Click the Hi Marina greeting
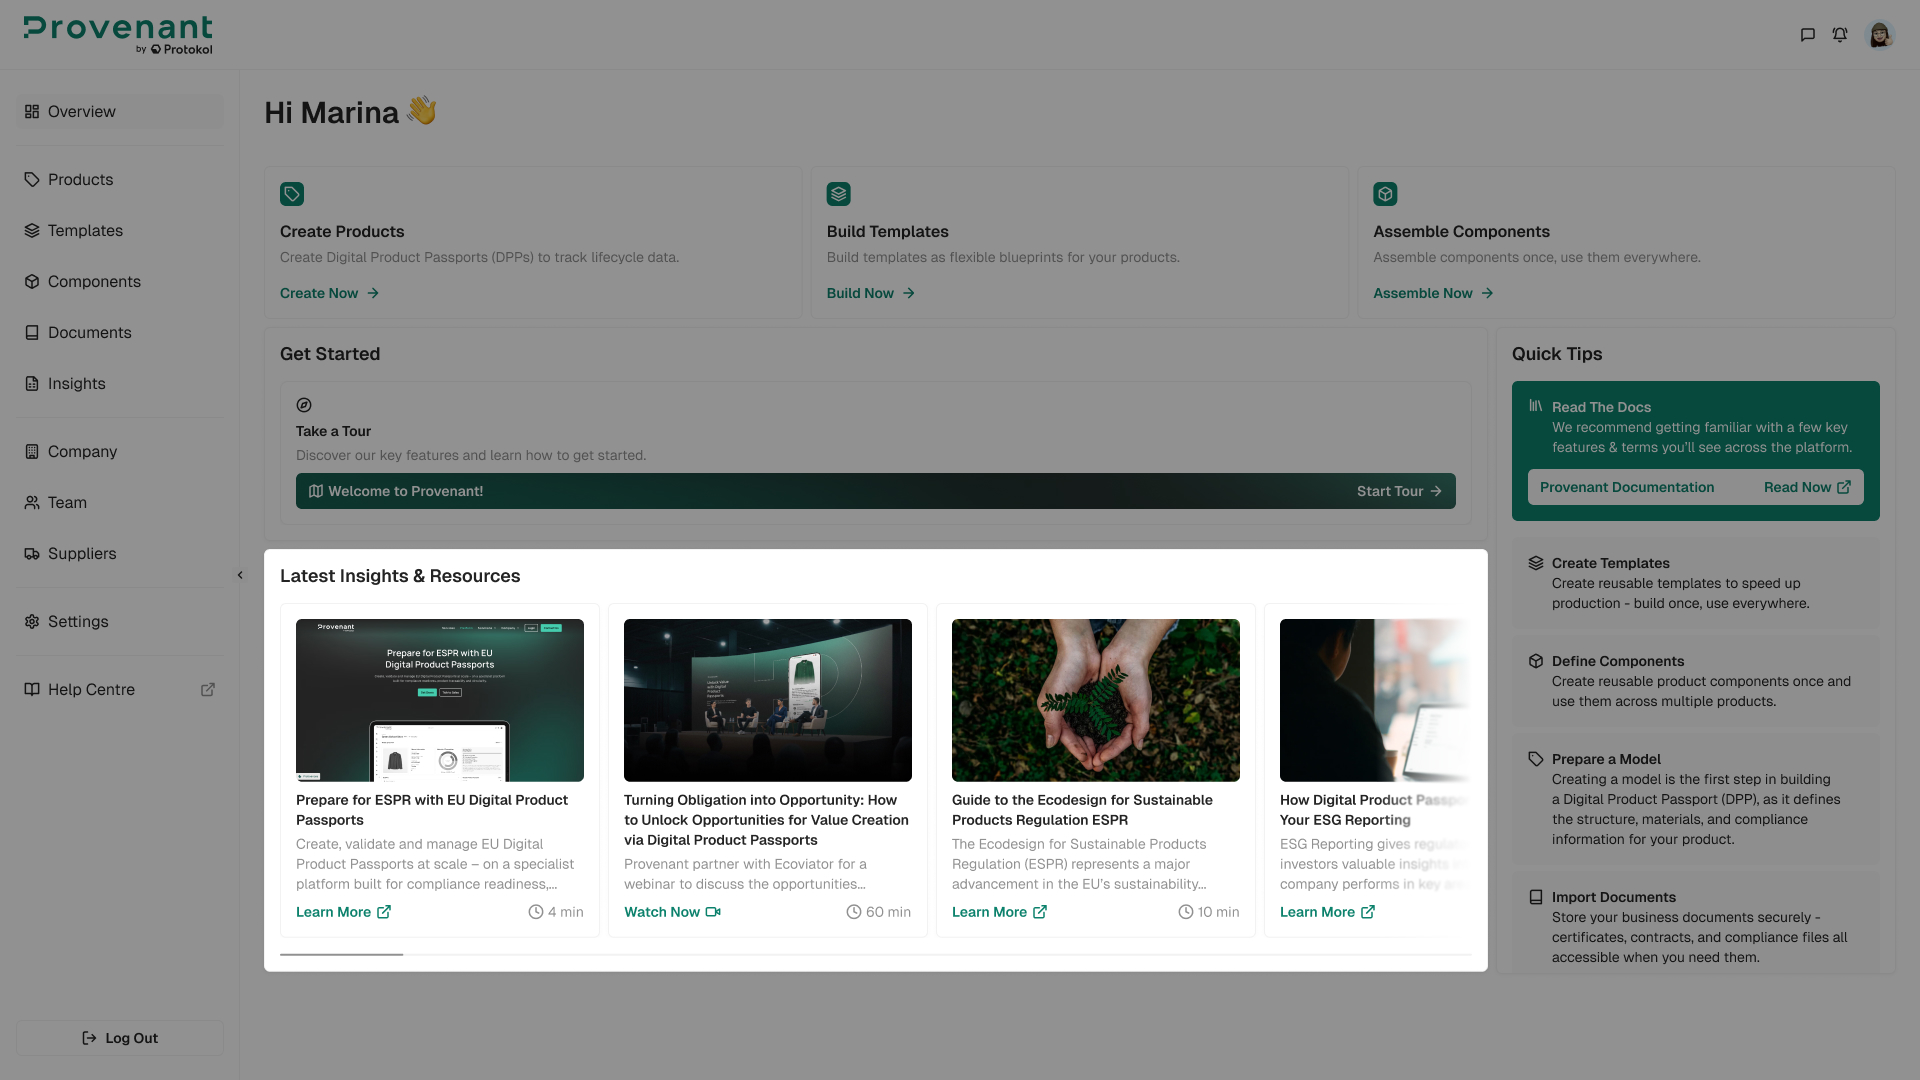This screenshot has height=1080, width=1920. click(350, 112)
